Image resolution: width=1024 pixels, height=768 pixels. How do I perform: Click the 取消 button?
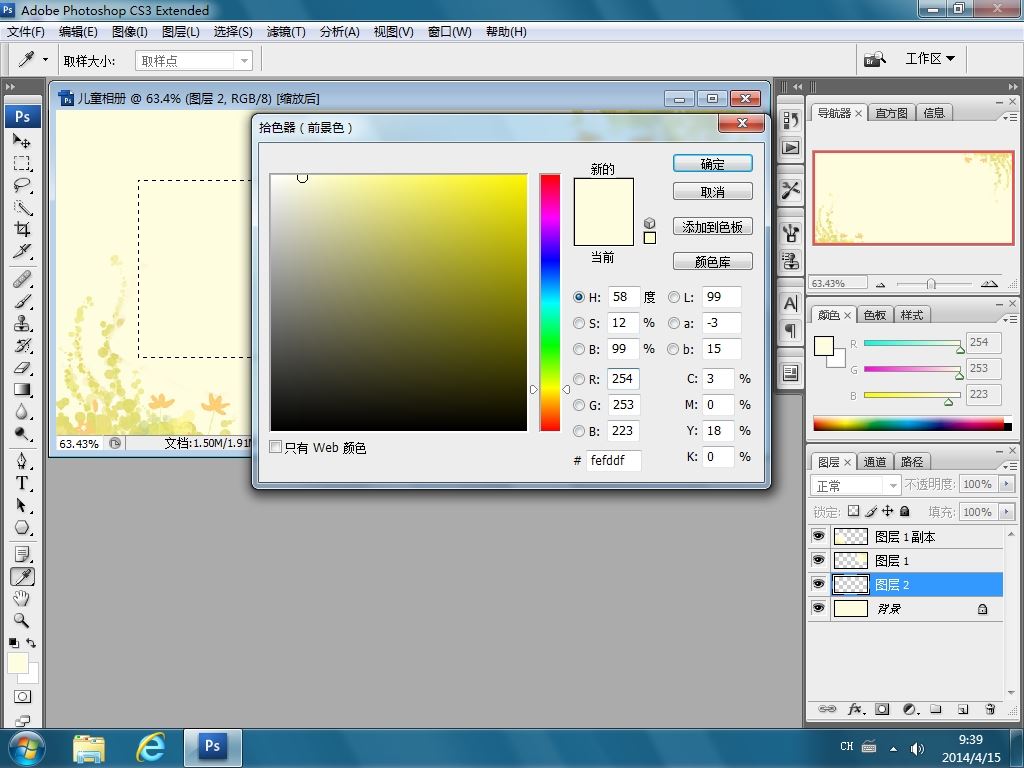(x=712, y=192)
